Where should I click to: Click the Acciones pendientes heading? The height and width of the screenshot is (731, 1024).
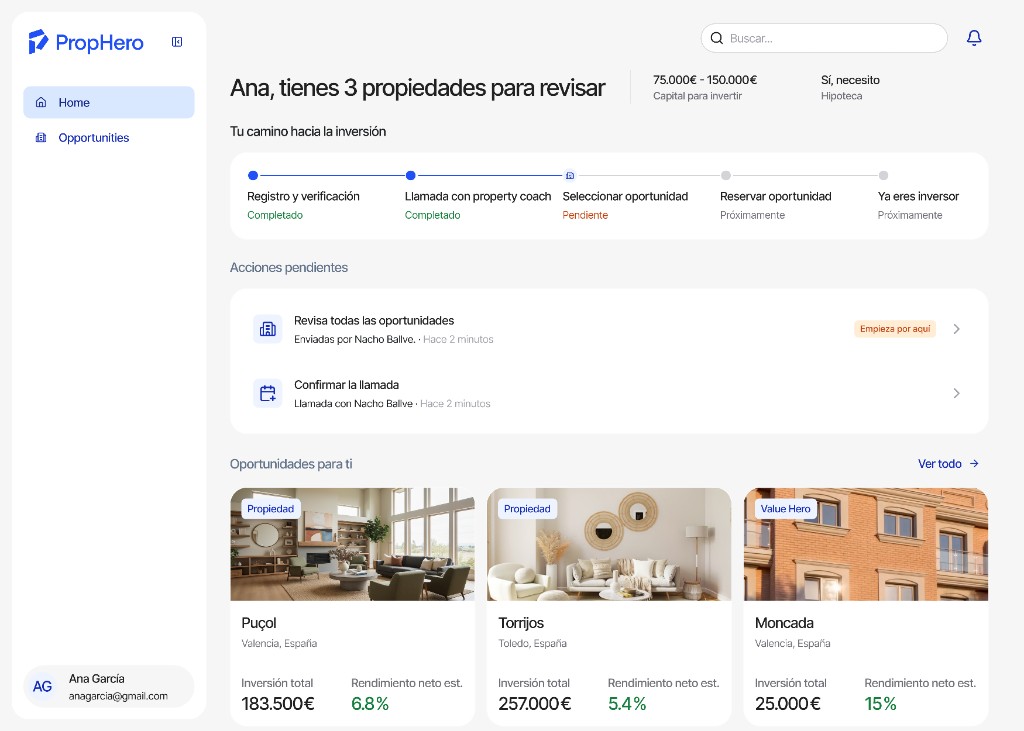pyautogui.click(x=289, y=267)
